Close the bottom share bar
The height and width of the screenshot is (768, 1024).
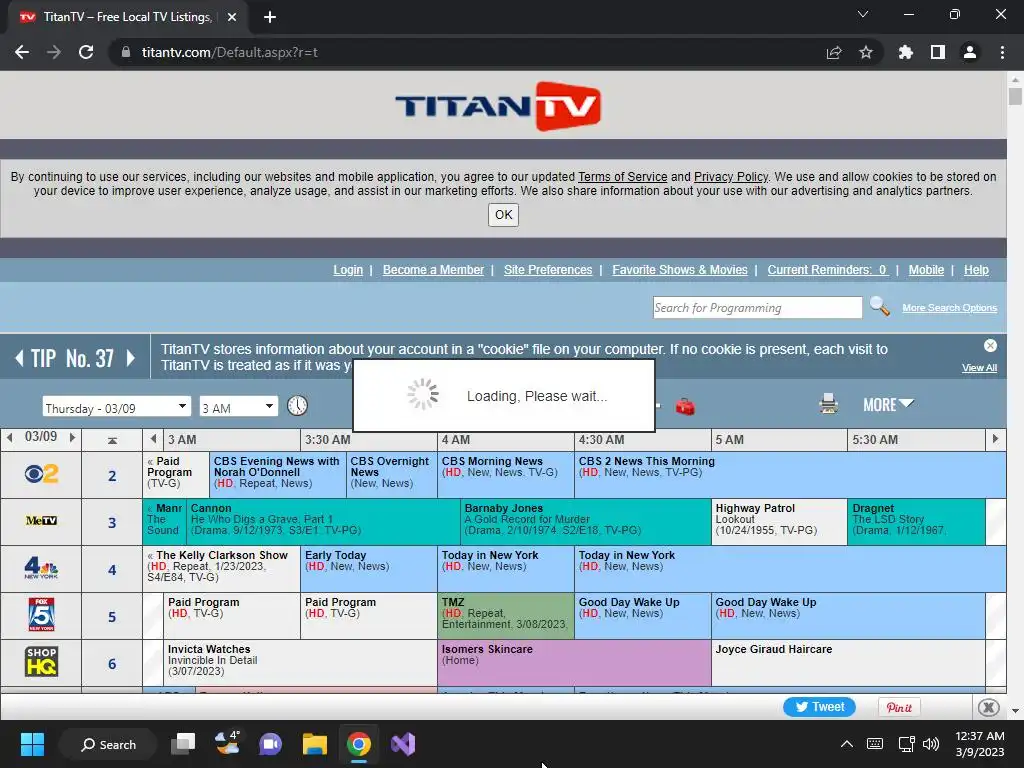point(989,707)
